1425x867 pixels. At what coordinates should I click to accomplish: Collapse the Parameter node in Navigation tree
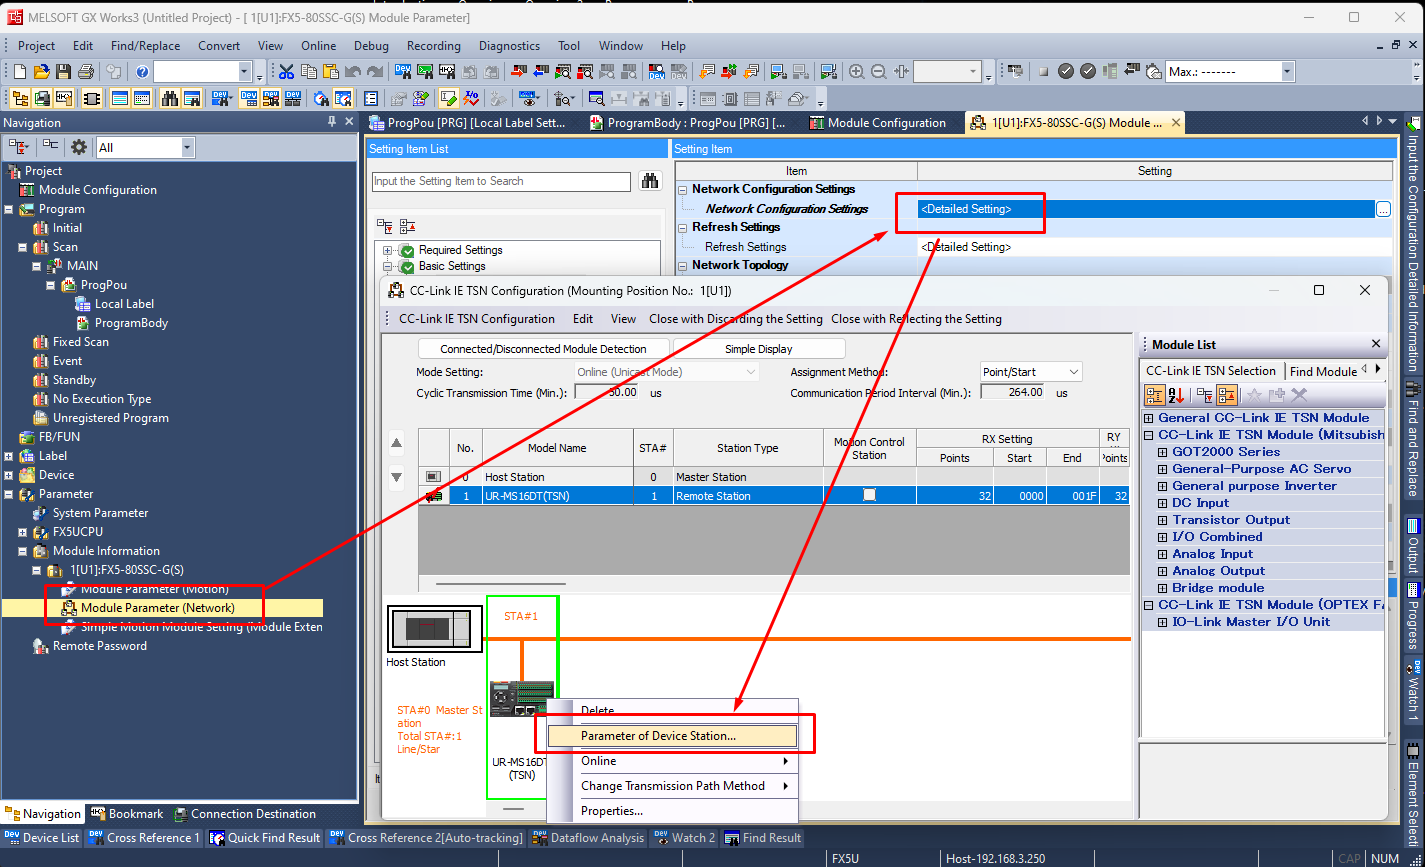9,494
